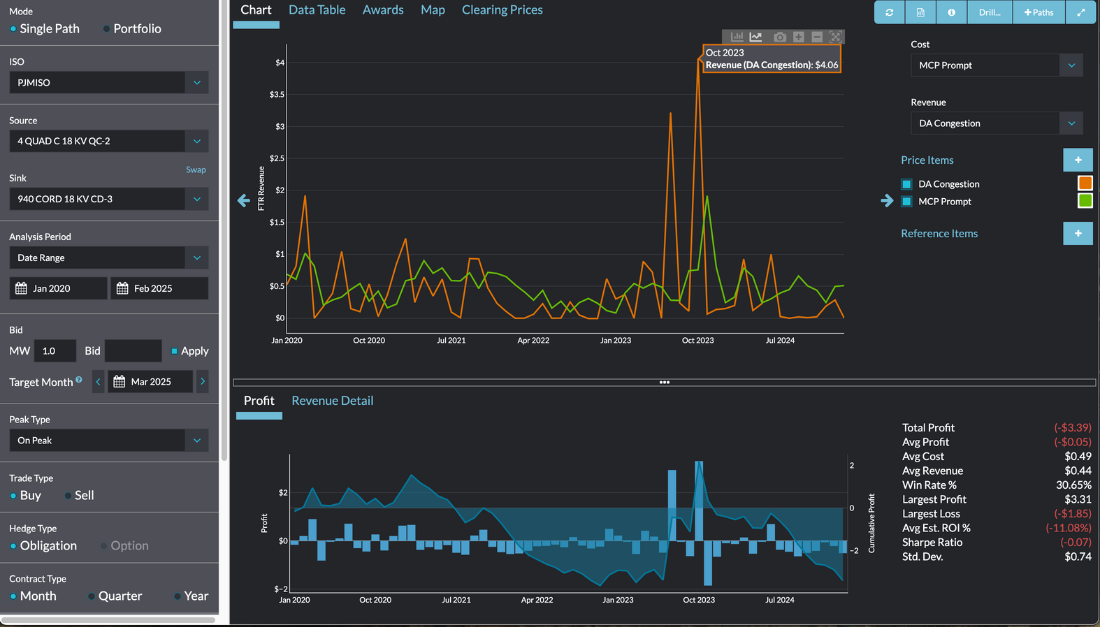
Task: Click the + Paths button
Action: coord(1039,12)
